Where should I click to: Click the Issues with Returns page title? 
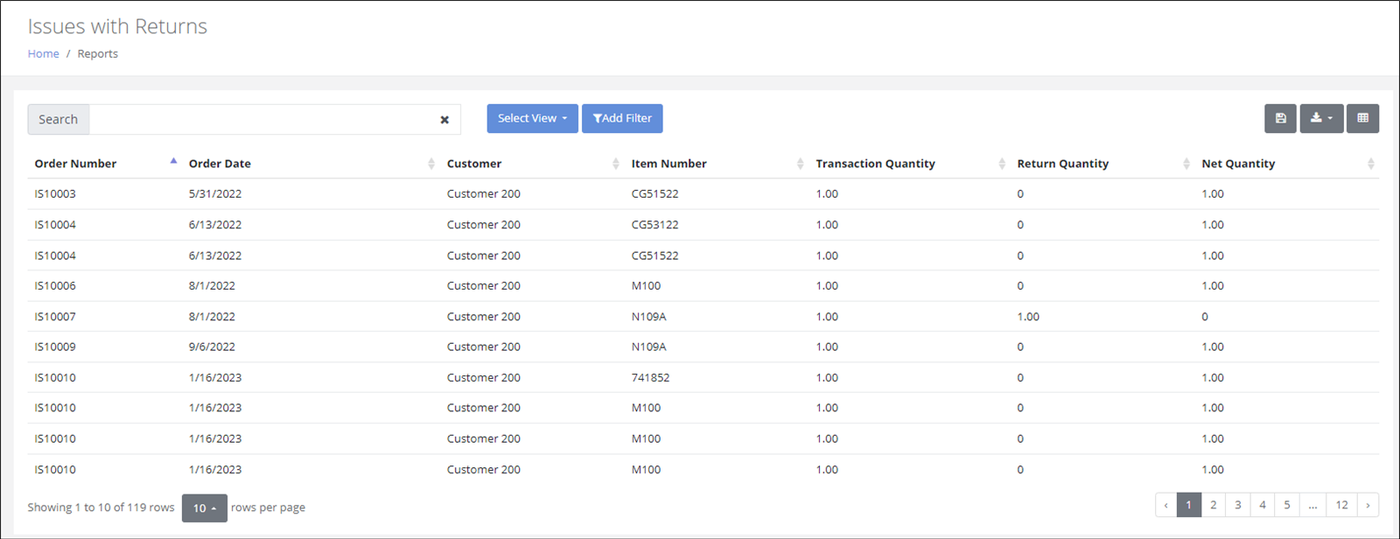118,26
